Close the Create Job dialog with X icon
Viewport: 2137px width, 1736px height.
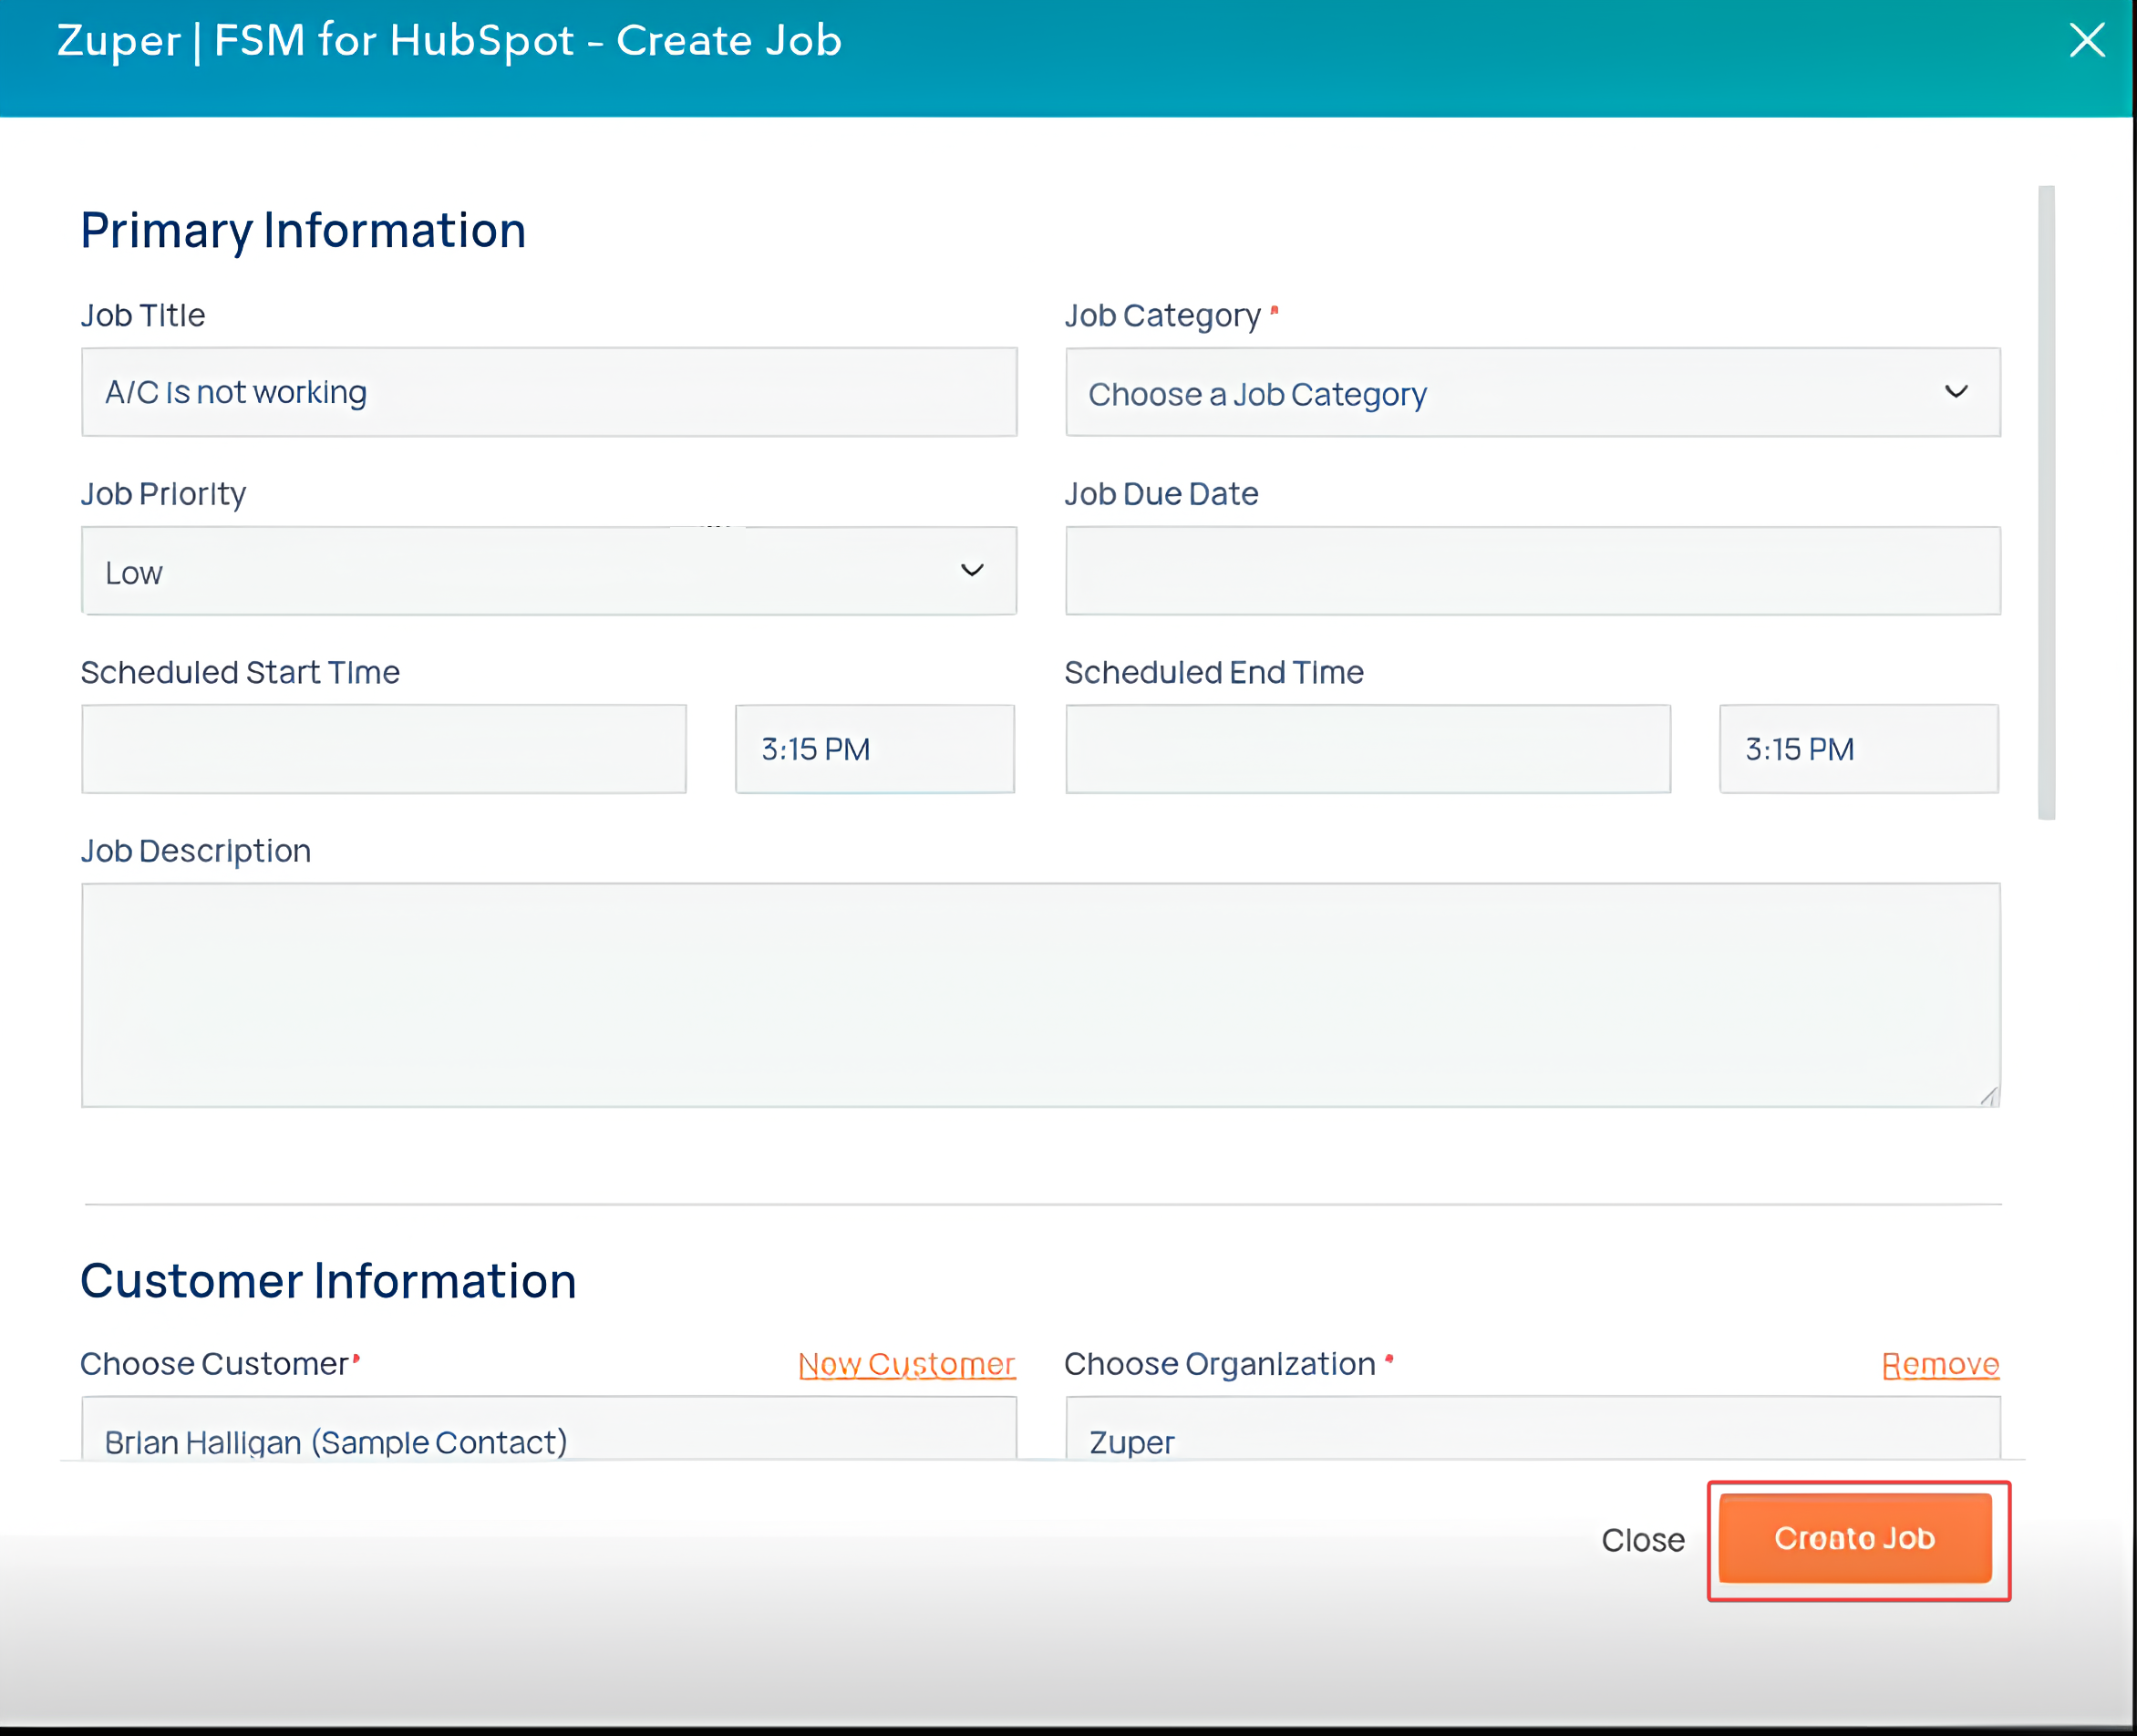coord(2086,41)
